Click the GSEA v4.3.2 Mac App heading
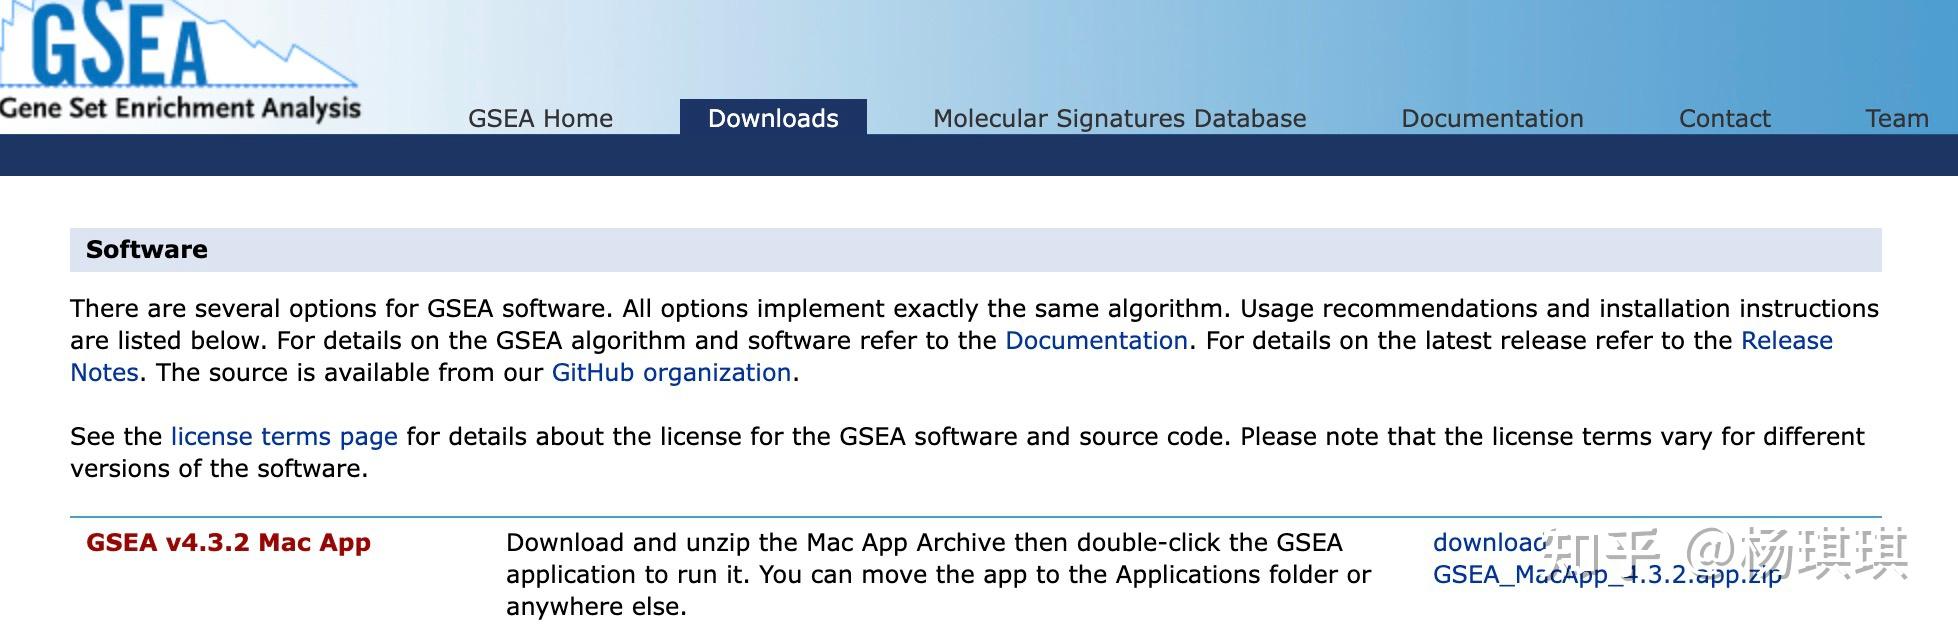This screenshot has width=1958, height=636. 228,543
